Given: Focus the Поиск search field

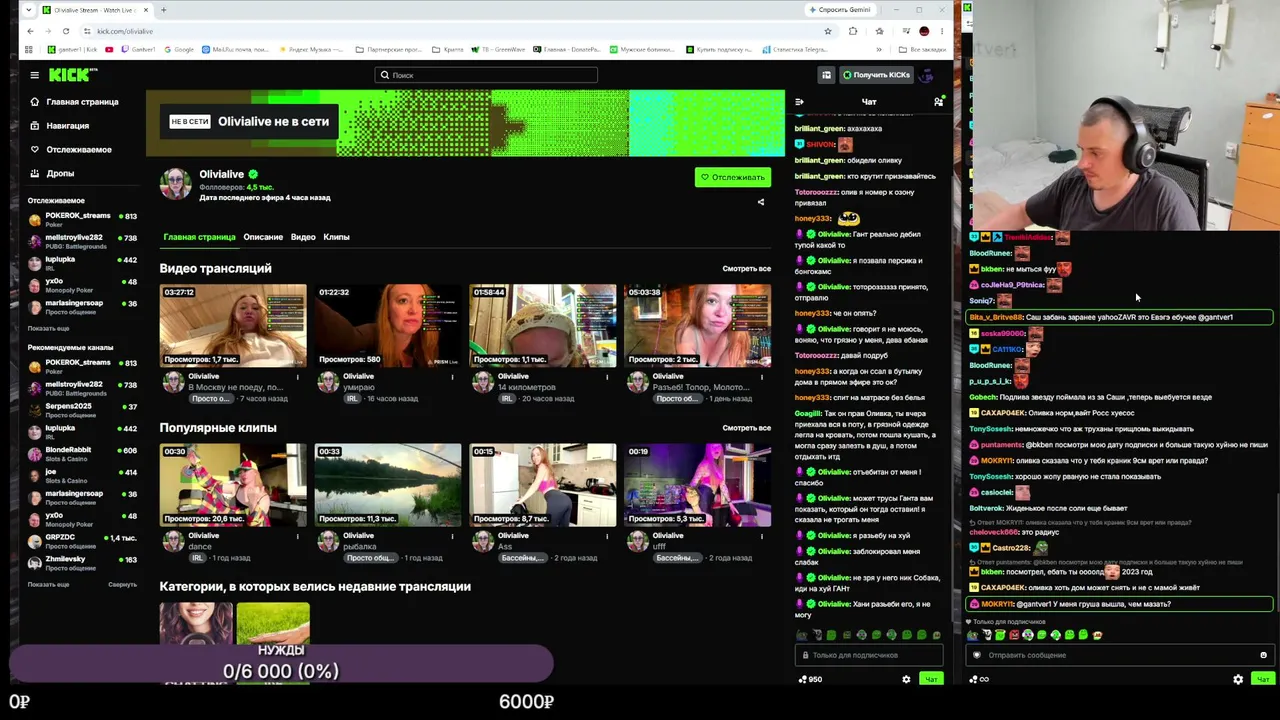Looking at the screenshot, I should 486,75.
